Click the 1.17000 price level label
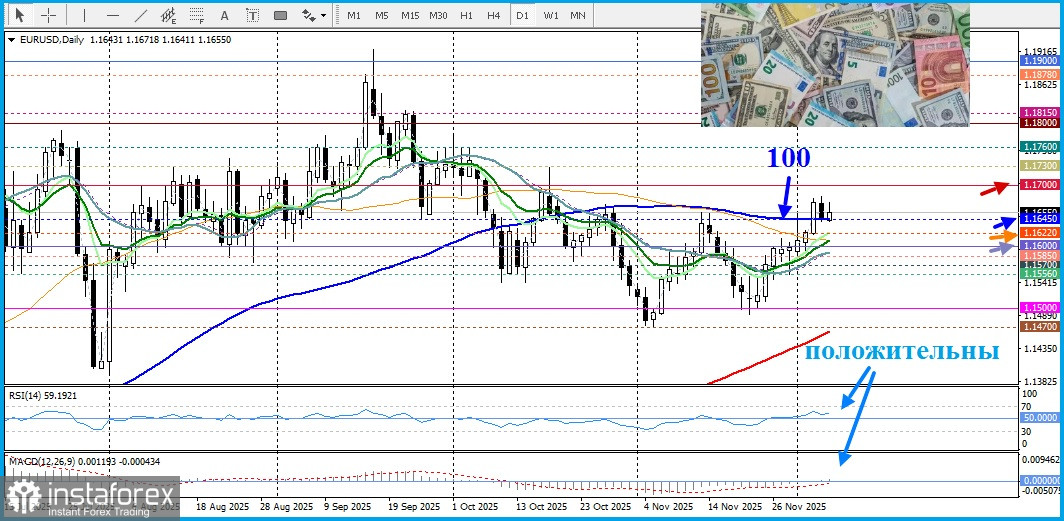This screenshot has height=521, width=1064. tap(1040, 186)
